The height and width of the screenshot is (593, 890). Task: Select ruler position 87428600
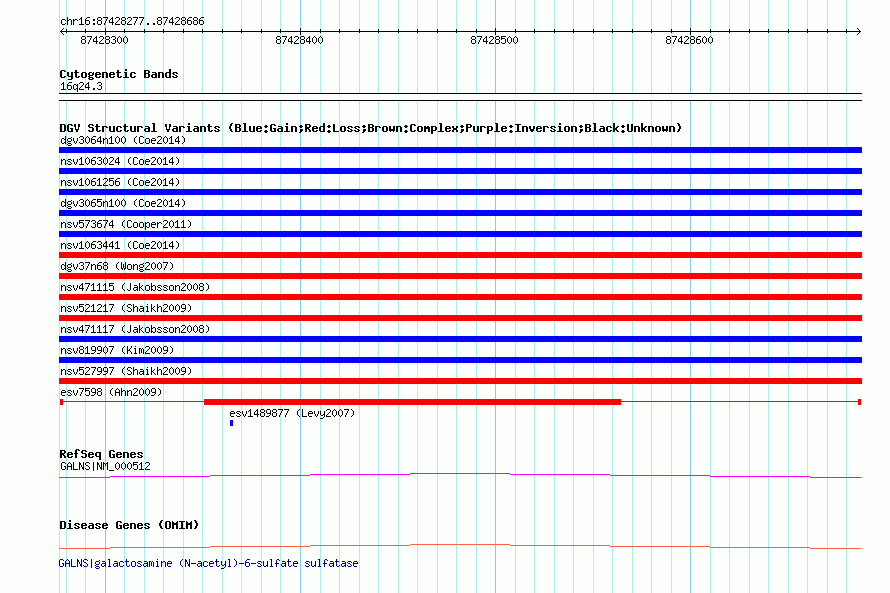point(689,40)
